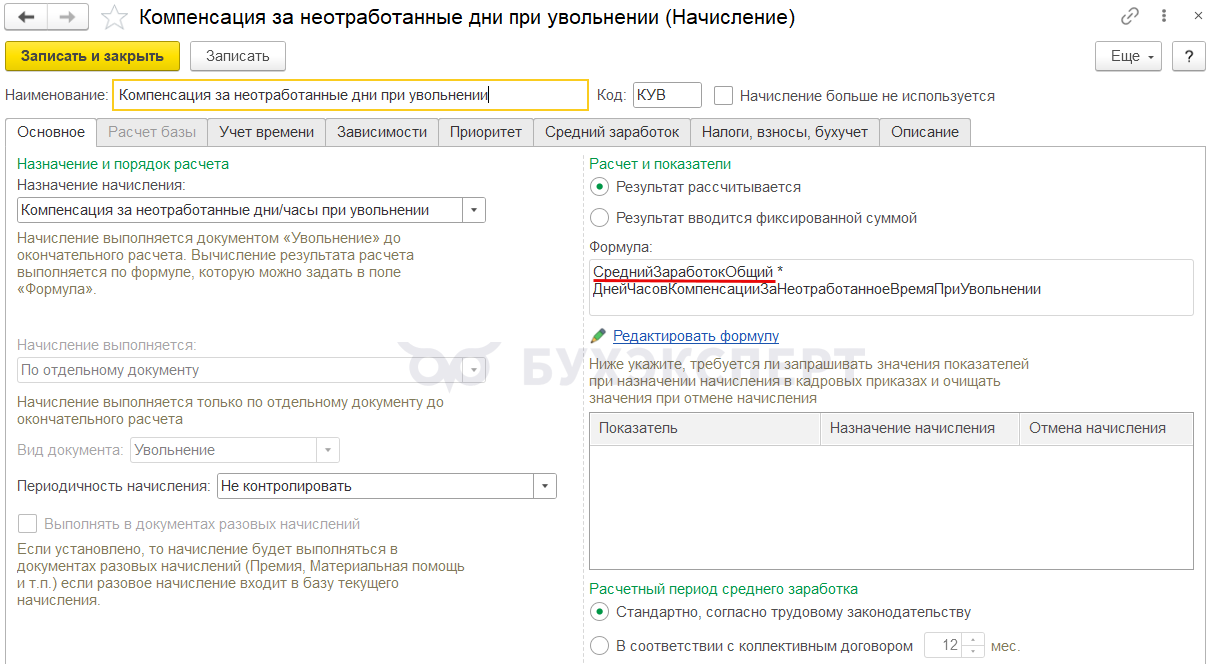This screenshot has width=1211, height=664.
Task: Click the months spinner arrows
Action: click(x=973, y=646)
